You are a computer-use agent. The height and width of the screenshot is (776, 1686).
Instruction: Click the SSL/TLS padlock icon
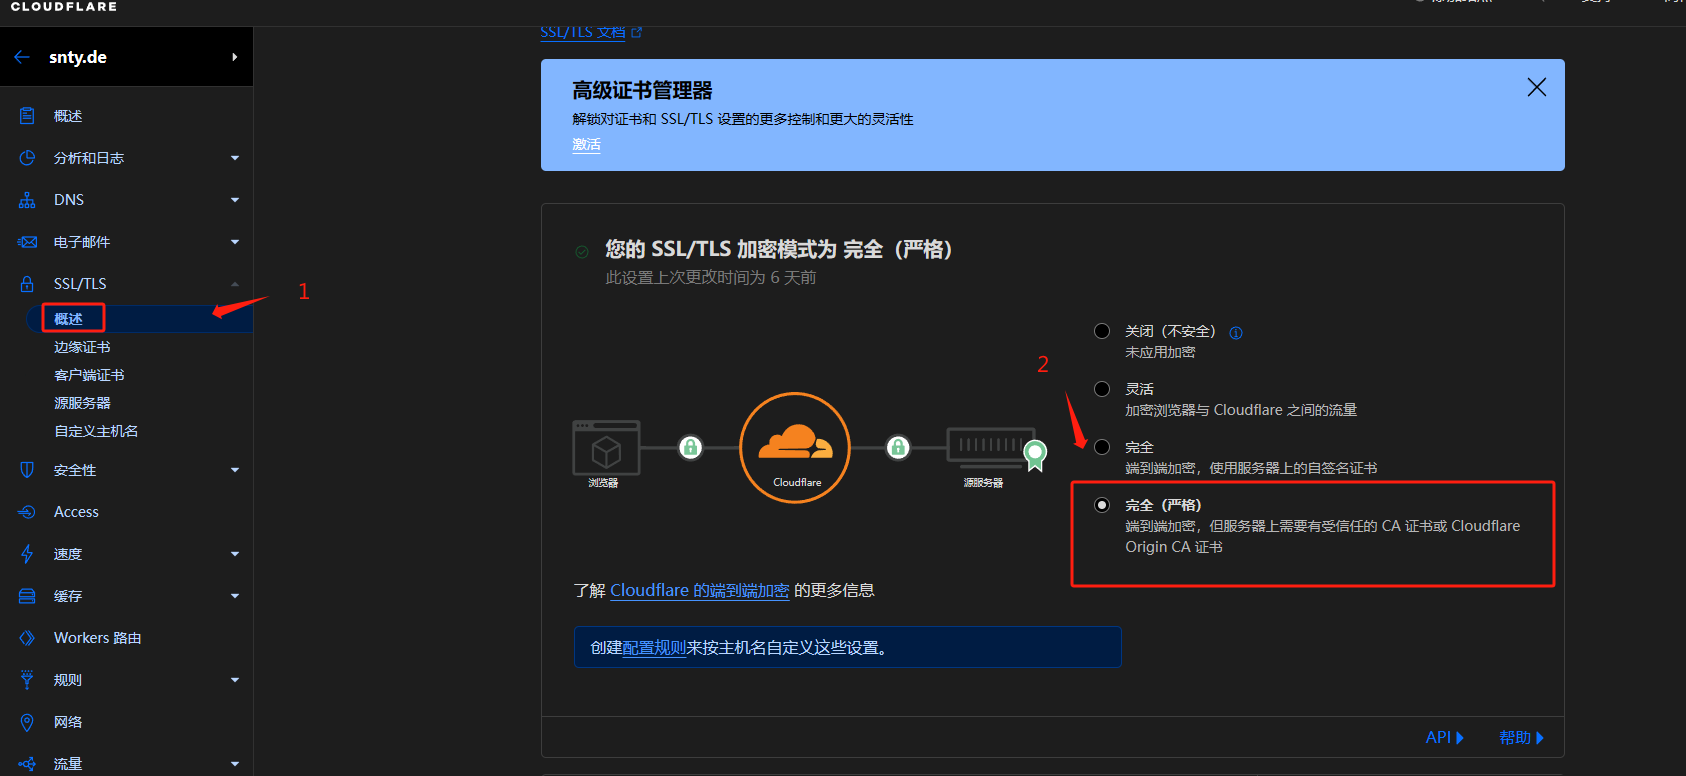(x=27, y=284)
